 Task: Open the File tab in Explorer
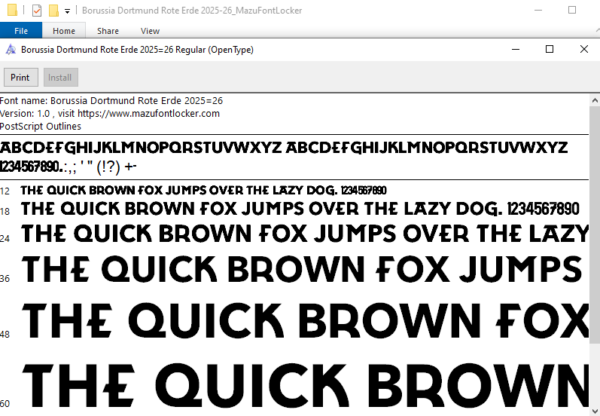21,31
